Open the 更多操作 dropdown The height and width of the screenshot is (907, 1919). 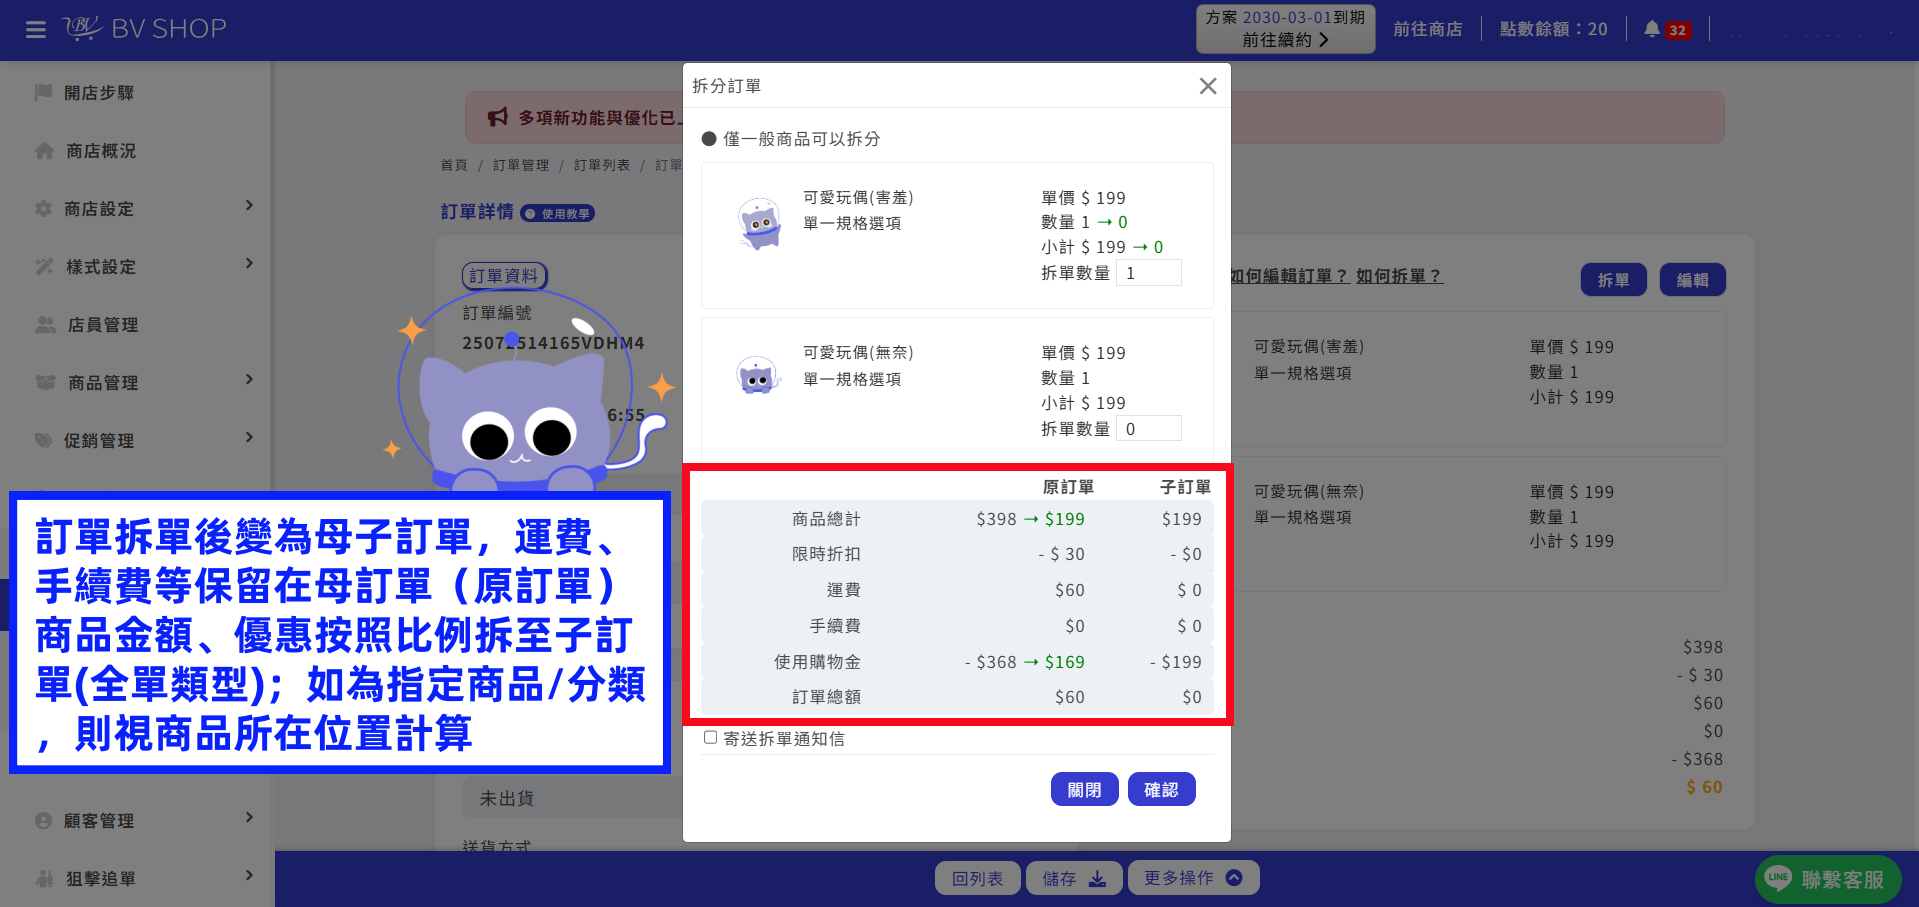pyautogui.click(x=1193, y=878)
